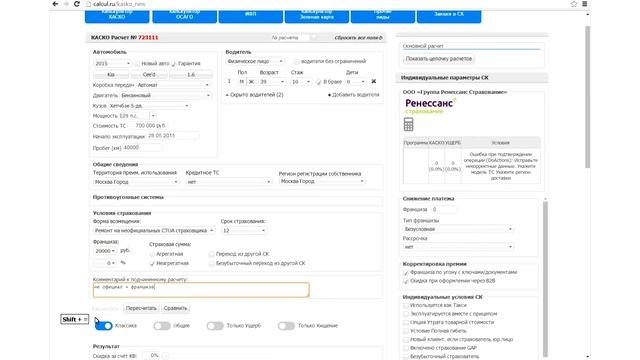Toggle водители без ограничений checkbox
Screen dimensions: 640x360
(297, 61)
